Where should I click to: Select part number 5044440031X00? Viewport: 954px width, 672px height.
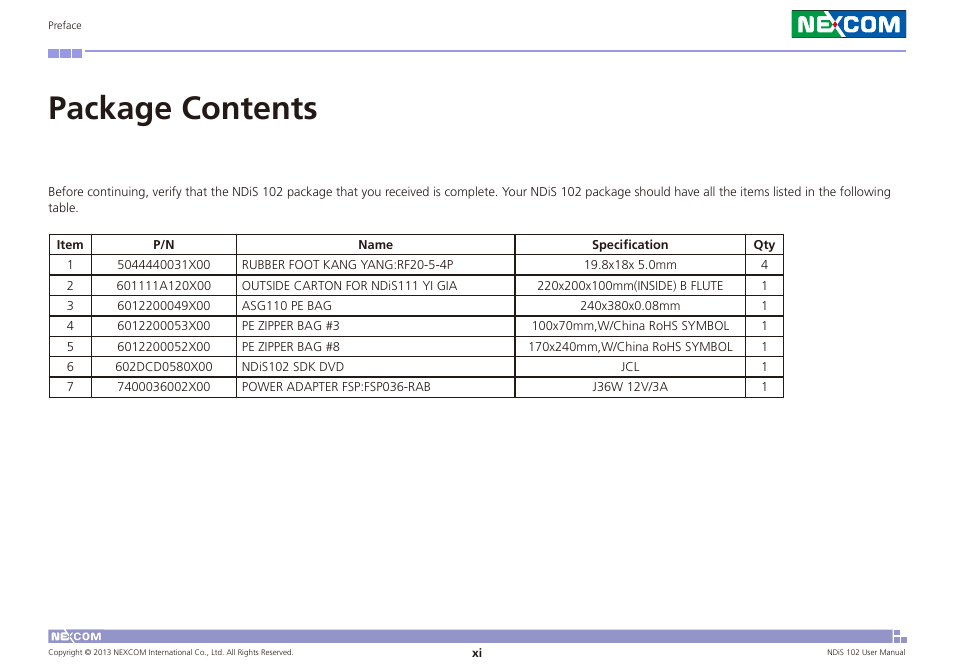(x=164, y=265)
